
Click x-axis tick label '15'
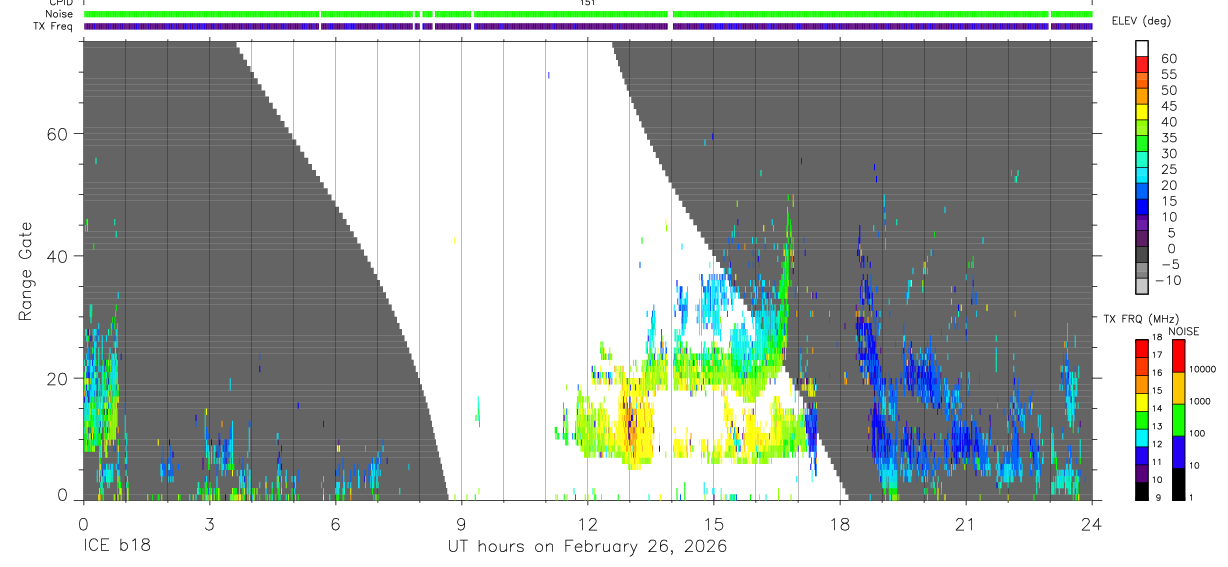point(713,524)
